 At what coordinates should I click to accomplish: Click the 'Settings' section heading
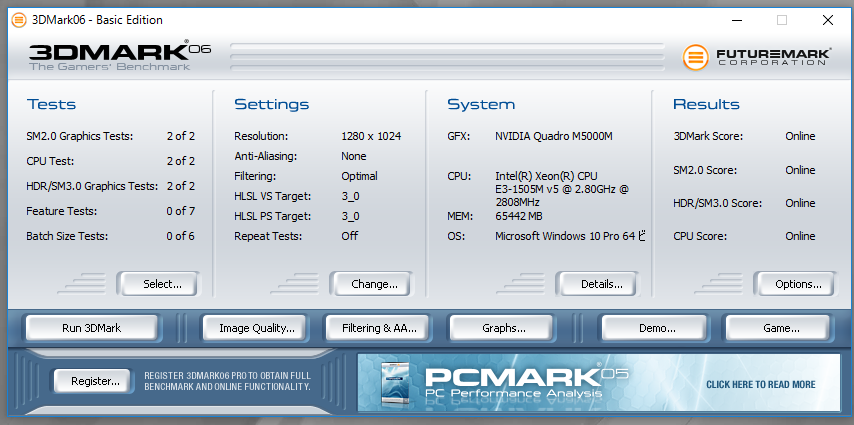click(271, 104)
